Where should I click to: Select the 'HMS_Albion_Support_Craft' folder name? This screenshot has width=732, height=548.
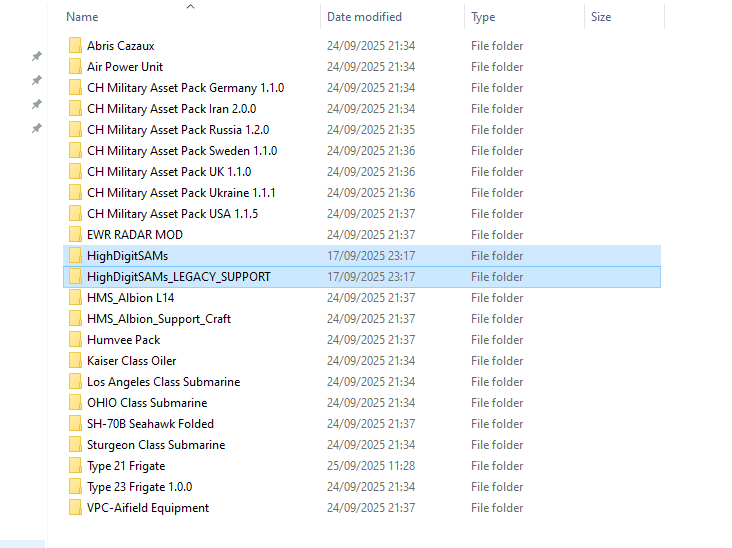pos(159,319)
